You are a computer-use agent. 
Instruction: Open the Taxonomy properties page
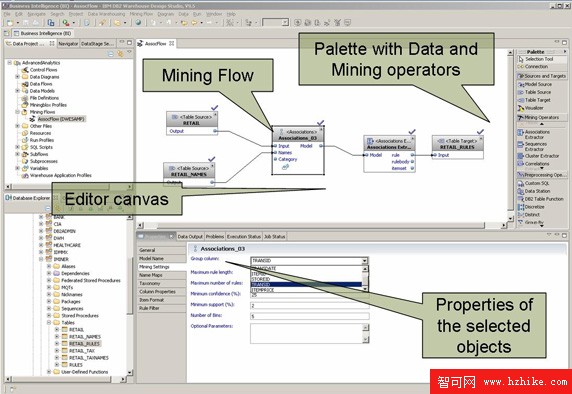(x=162, y=283)
